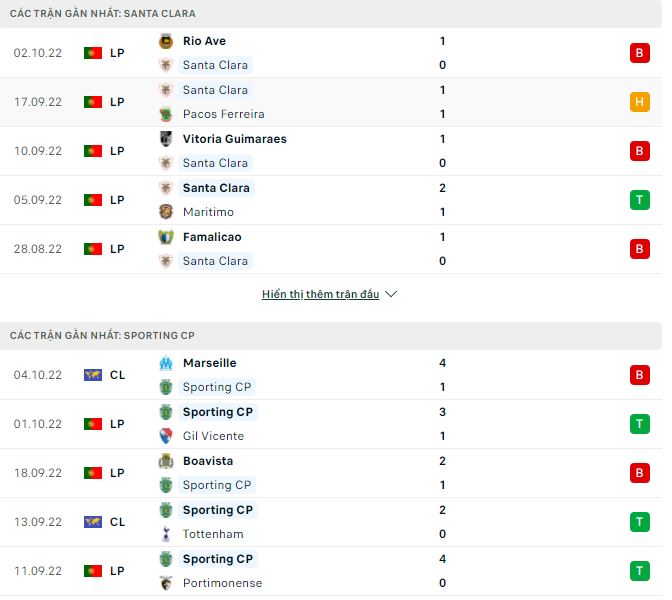Click the Famalicao team crest
Viewport: 672px width, 600px height.
pyautogui.click(x=166, y=237)
